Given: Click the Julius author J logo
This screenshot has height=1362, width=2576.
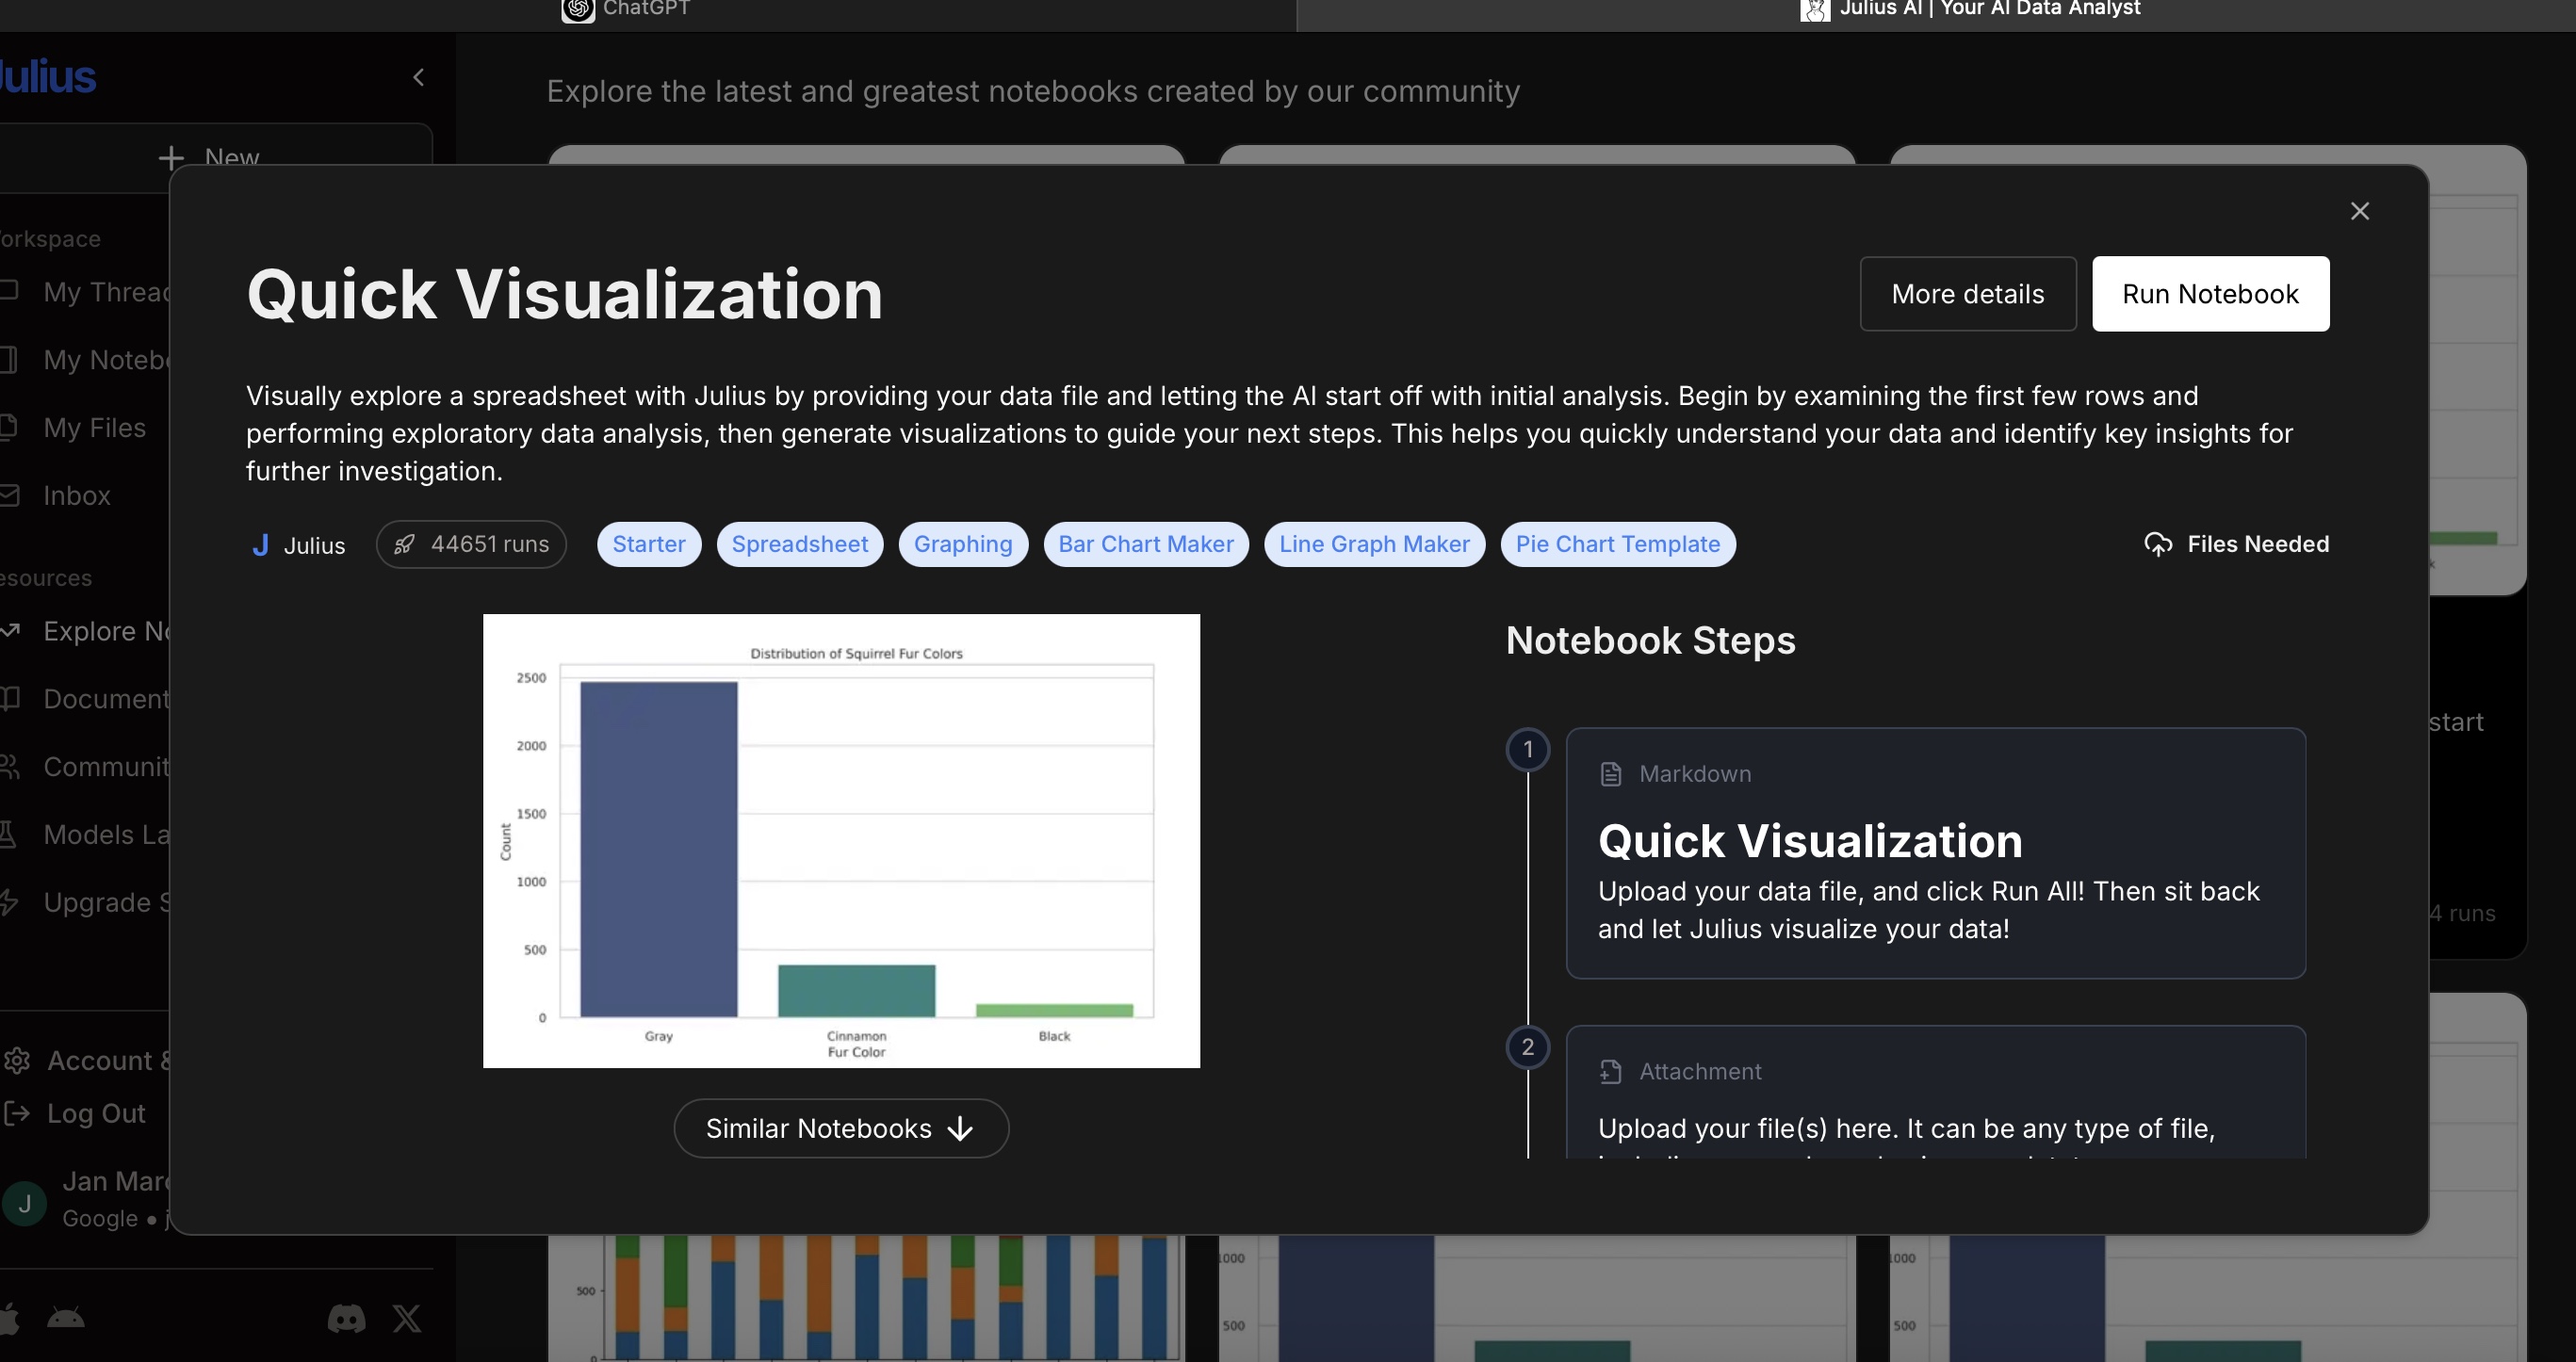Looking at the screenshot, I should coord(260,545).
